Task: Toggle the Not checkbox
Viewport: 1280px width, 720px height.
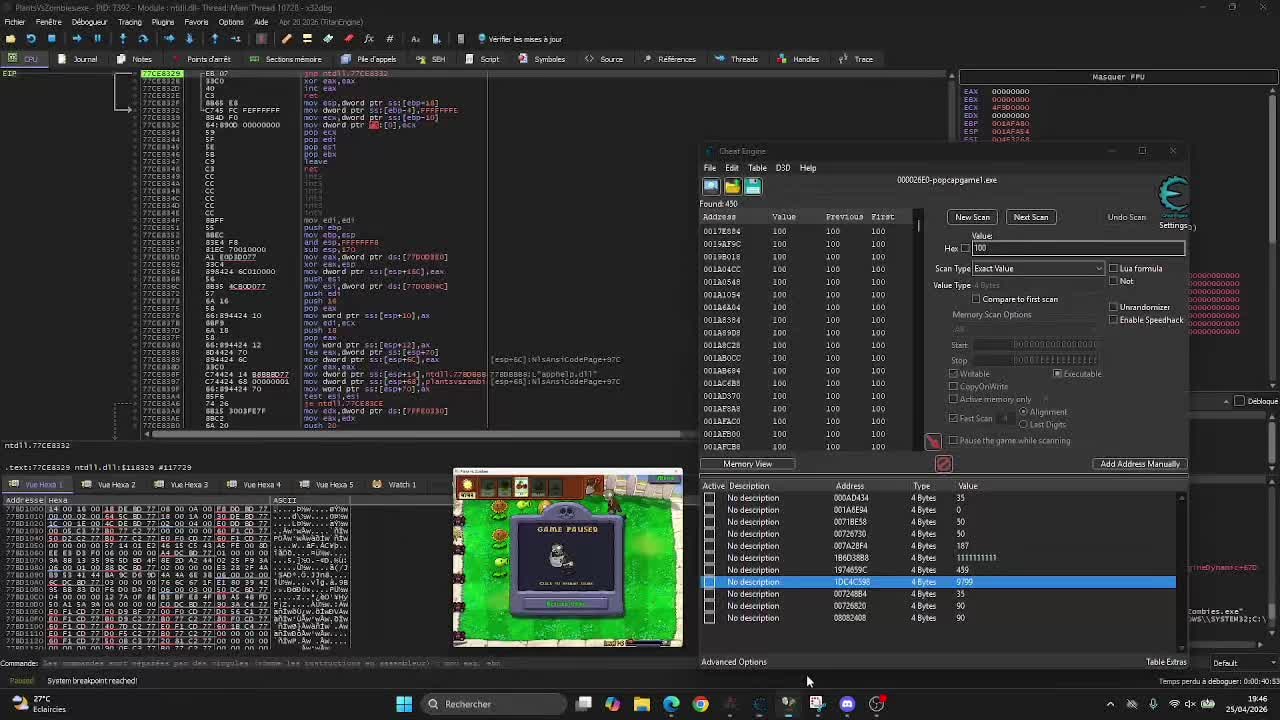Action: point(1113,281)
